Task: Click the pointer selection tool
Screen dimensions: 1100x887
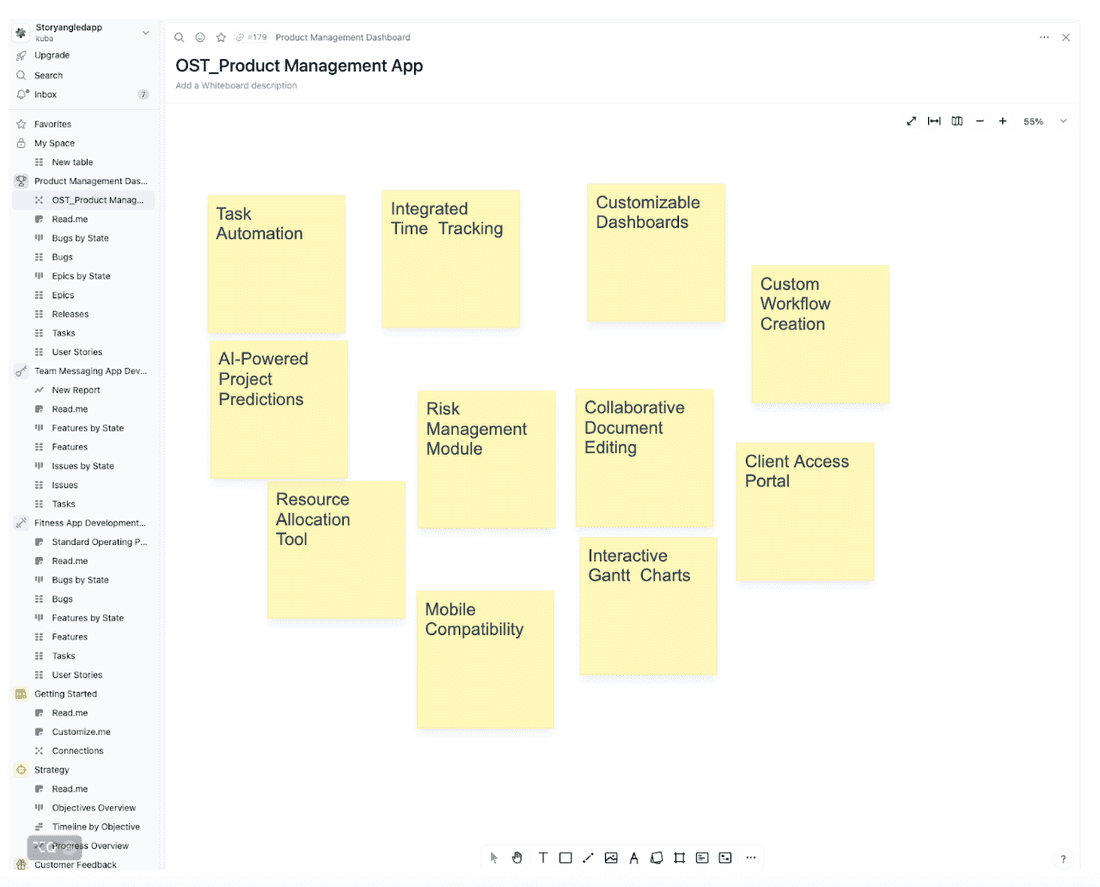Action: pyautogui.click(x=494, y=858)
